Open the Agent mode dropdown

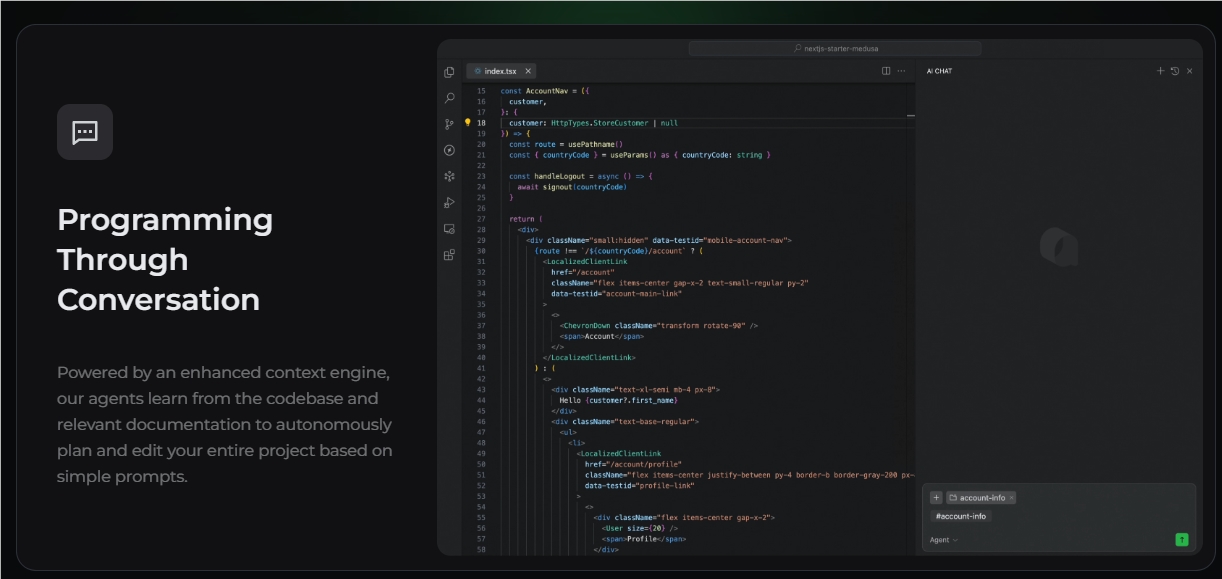[x=941, y=539]
